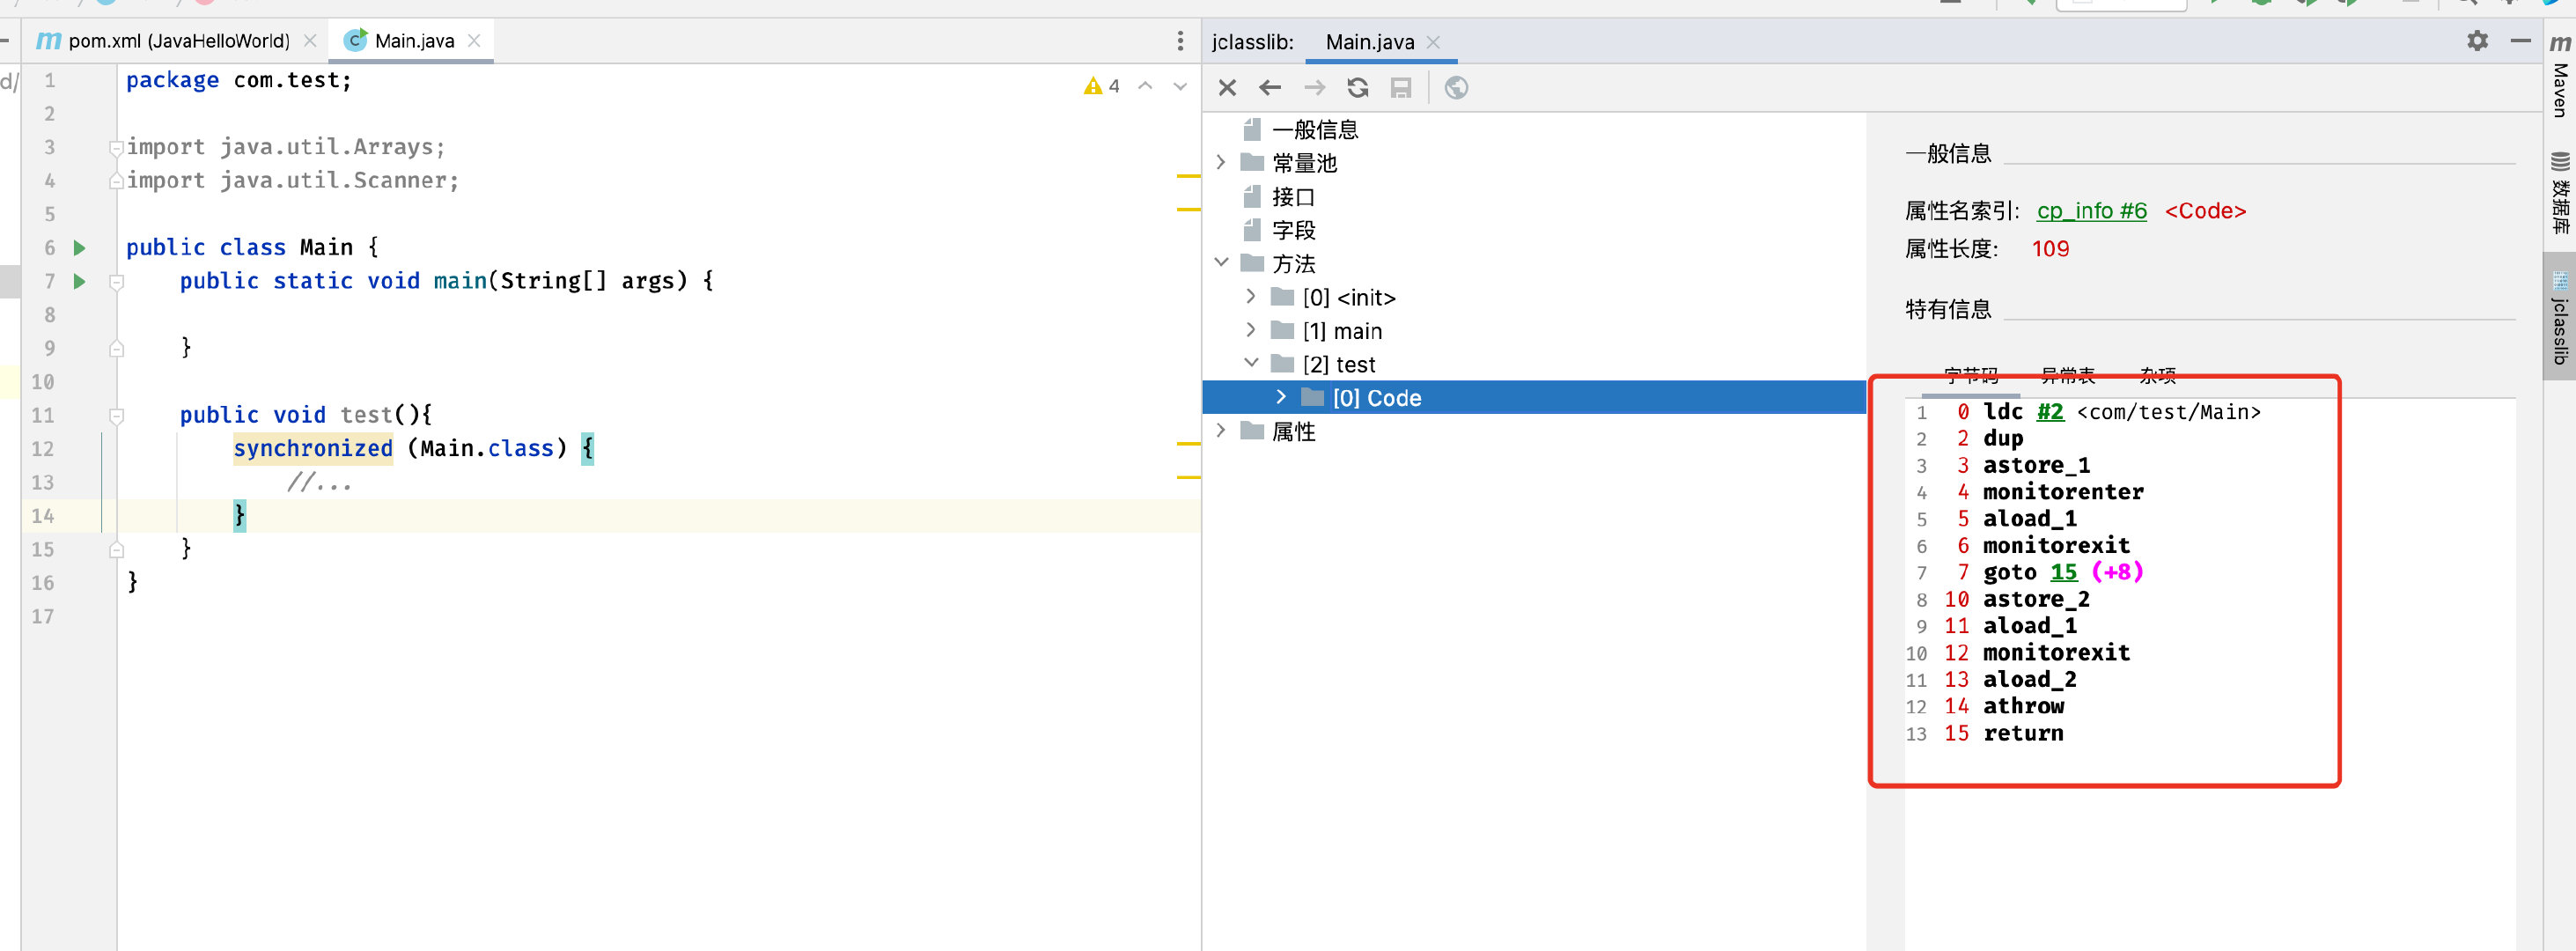Toggle fold on test() method gutter
2576x951 pixels.
pos(116,415)
